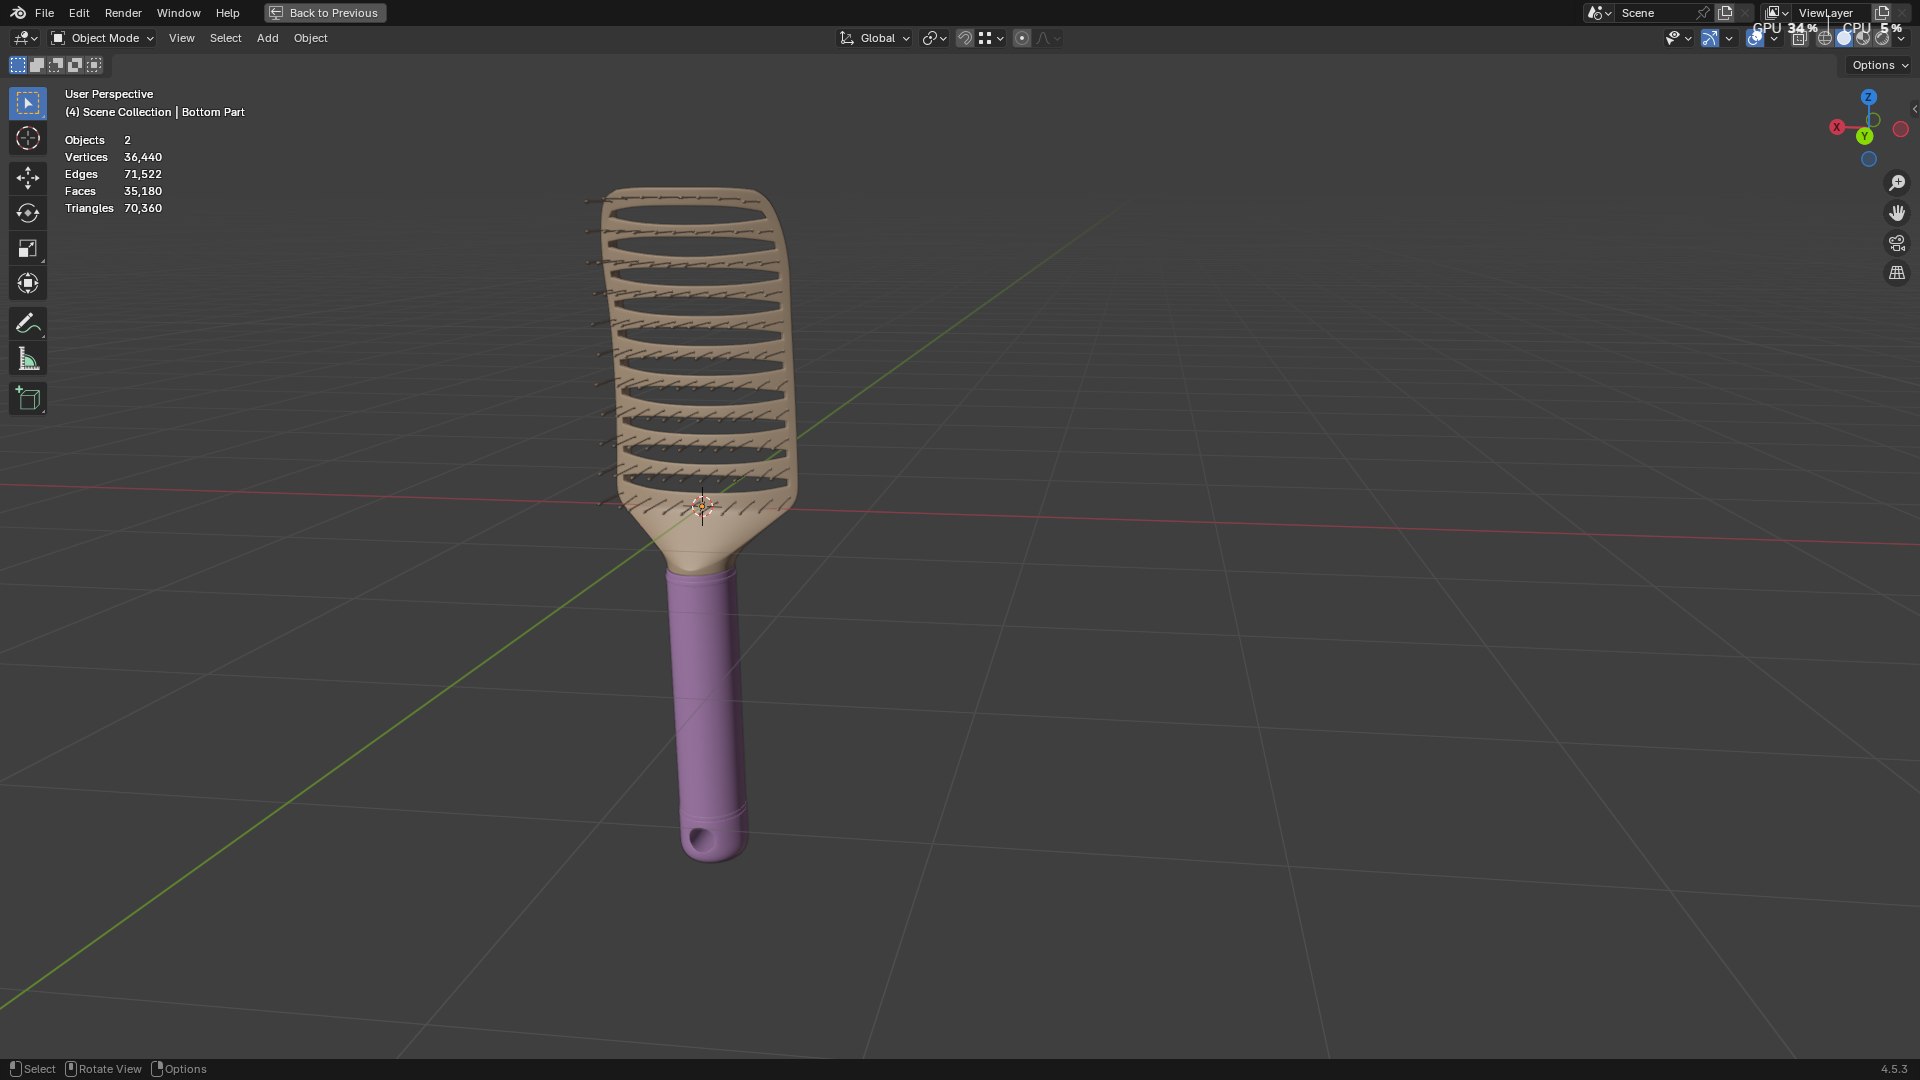Toggle proportional editing
Viewport: 1920px width, 1080px height.
[x=1021, y=38]
